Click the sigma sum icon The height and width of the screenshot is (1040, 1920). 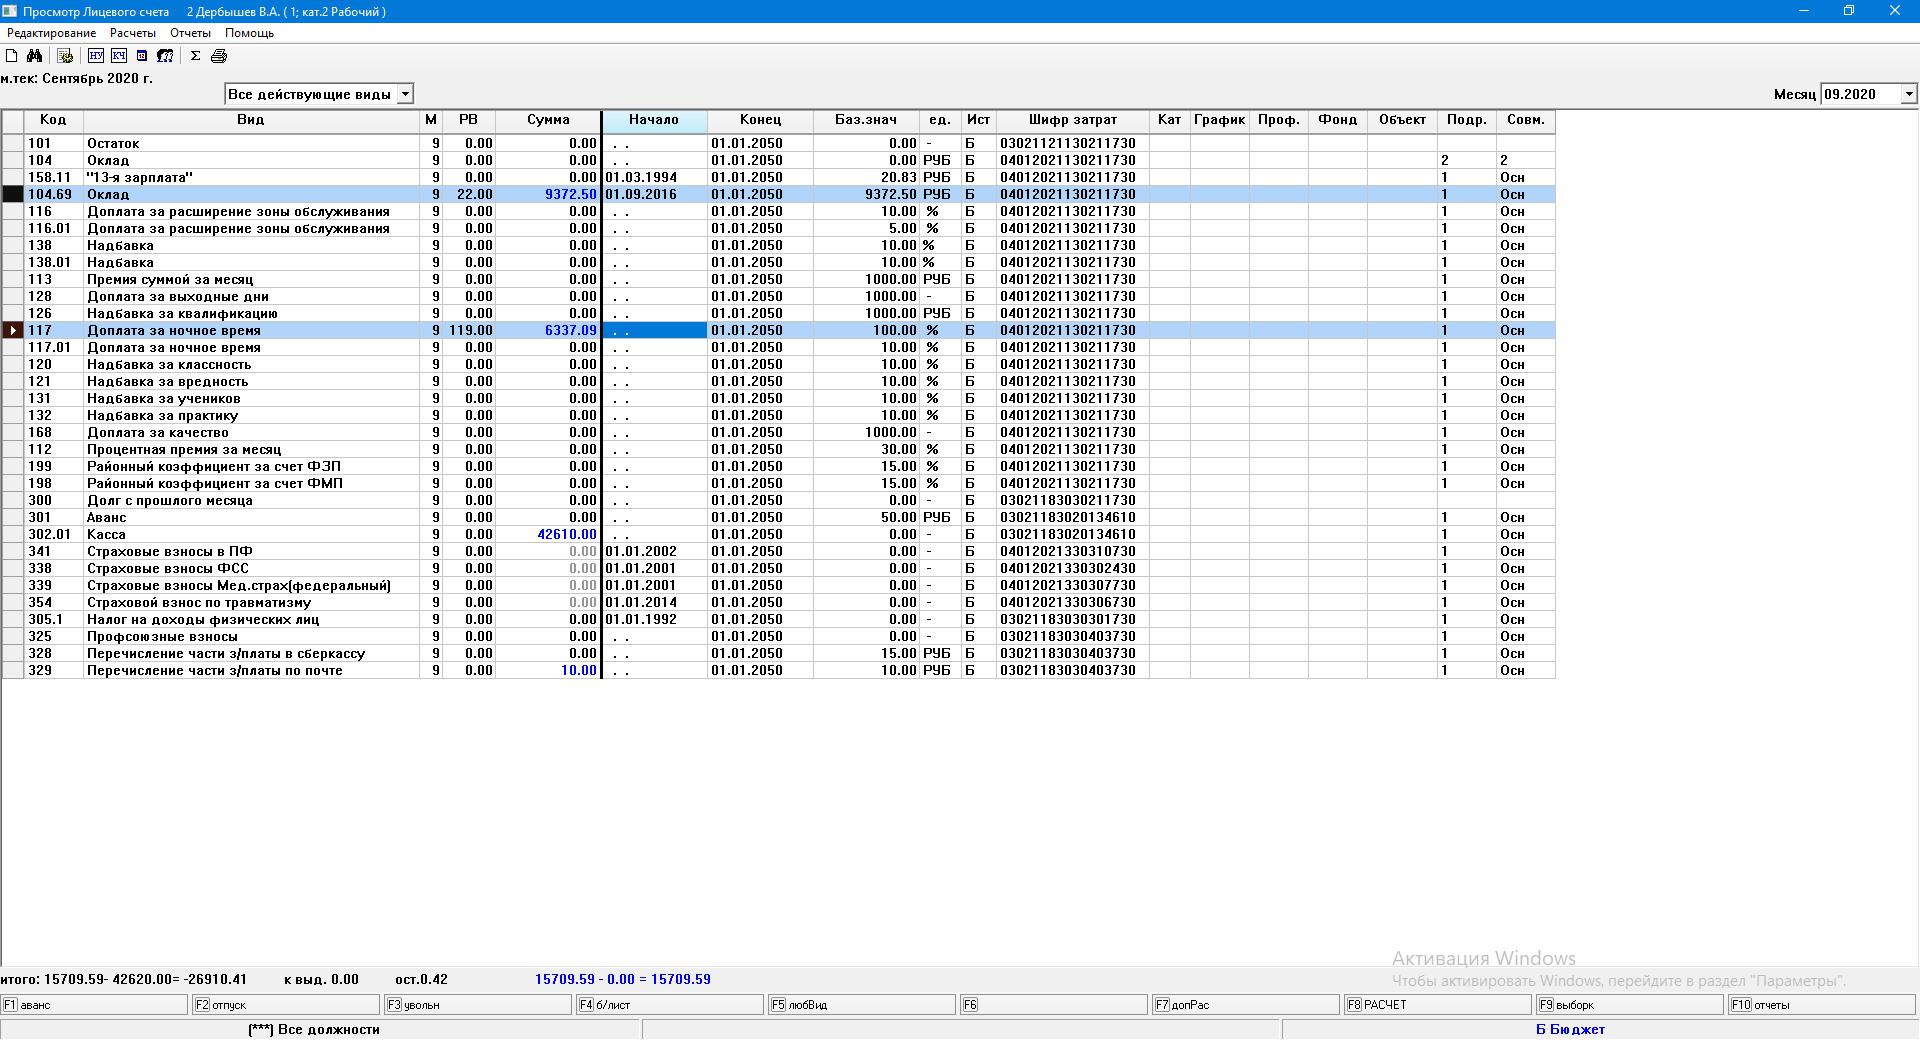pyautogui.click(x=196, y=56)
